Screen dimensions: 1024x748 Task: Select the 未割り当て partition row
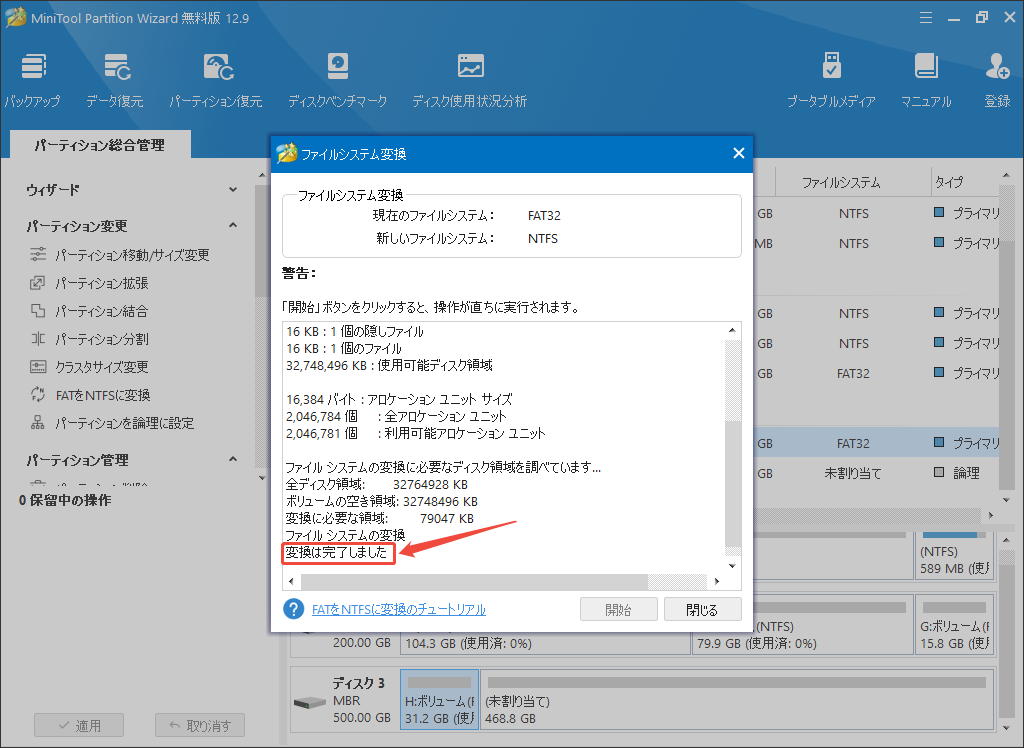coord(875,473)
